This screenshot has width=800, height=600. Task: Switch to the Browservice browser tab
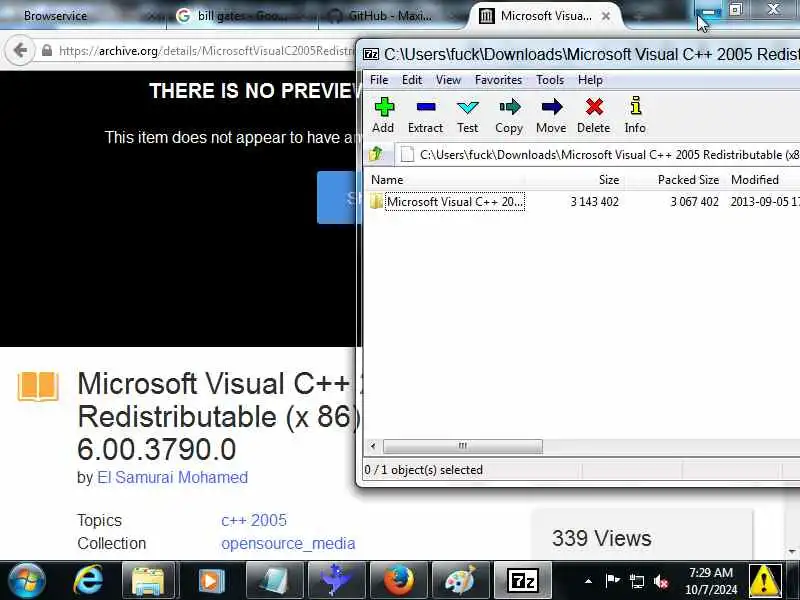click(x=55, y=16)
